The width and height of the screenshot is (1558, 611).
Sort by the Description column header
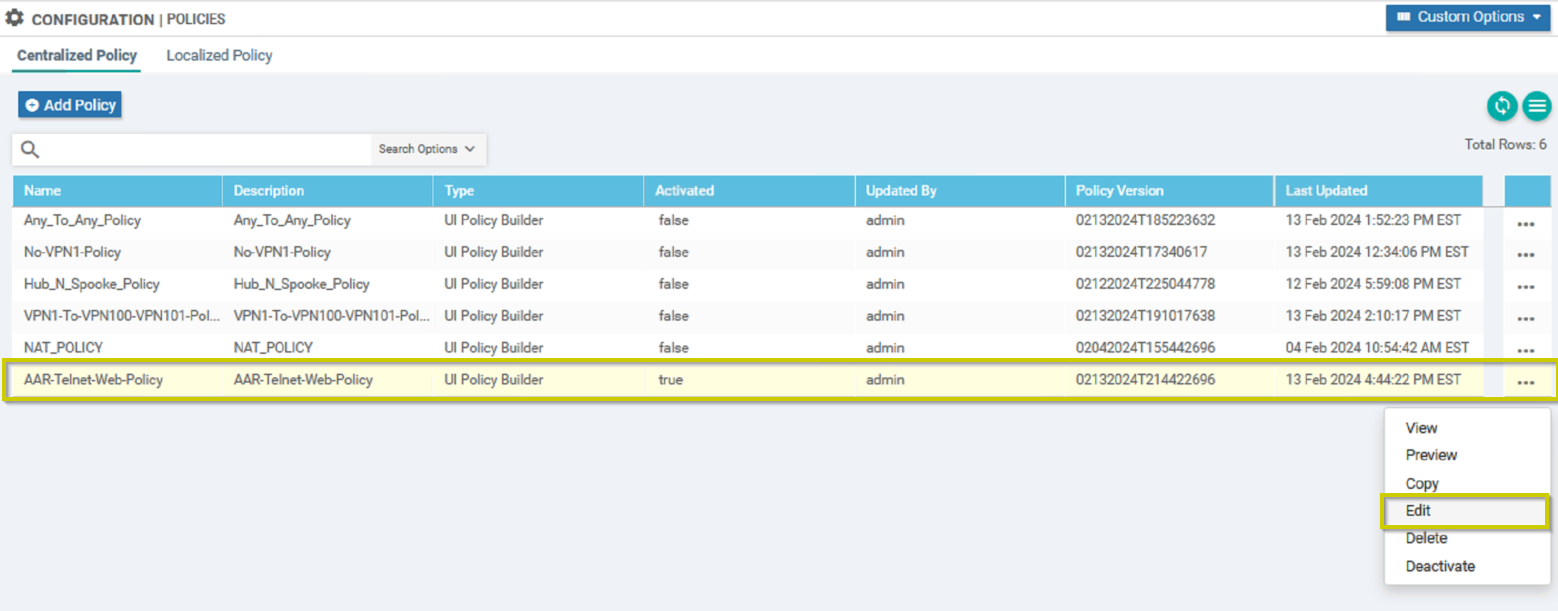328,191
